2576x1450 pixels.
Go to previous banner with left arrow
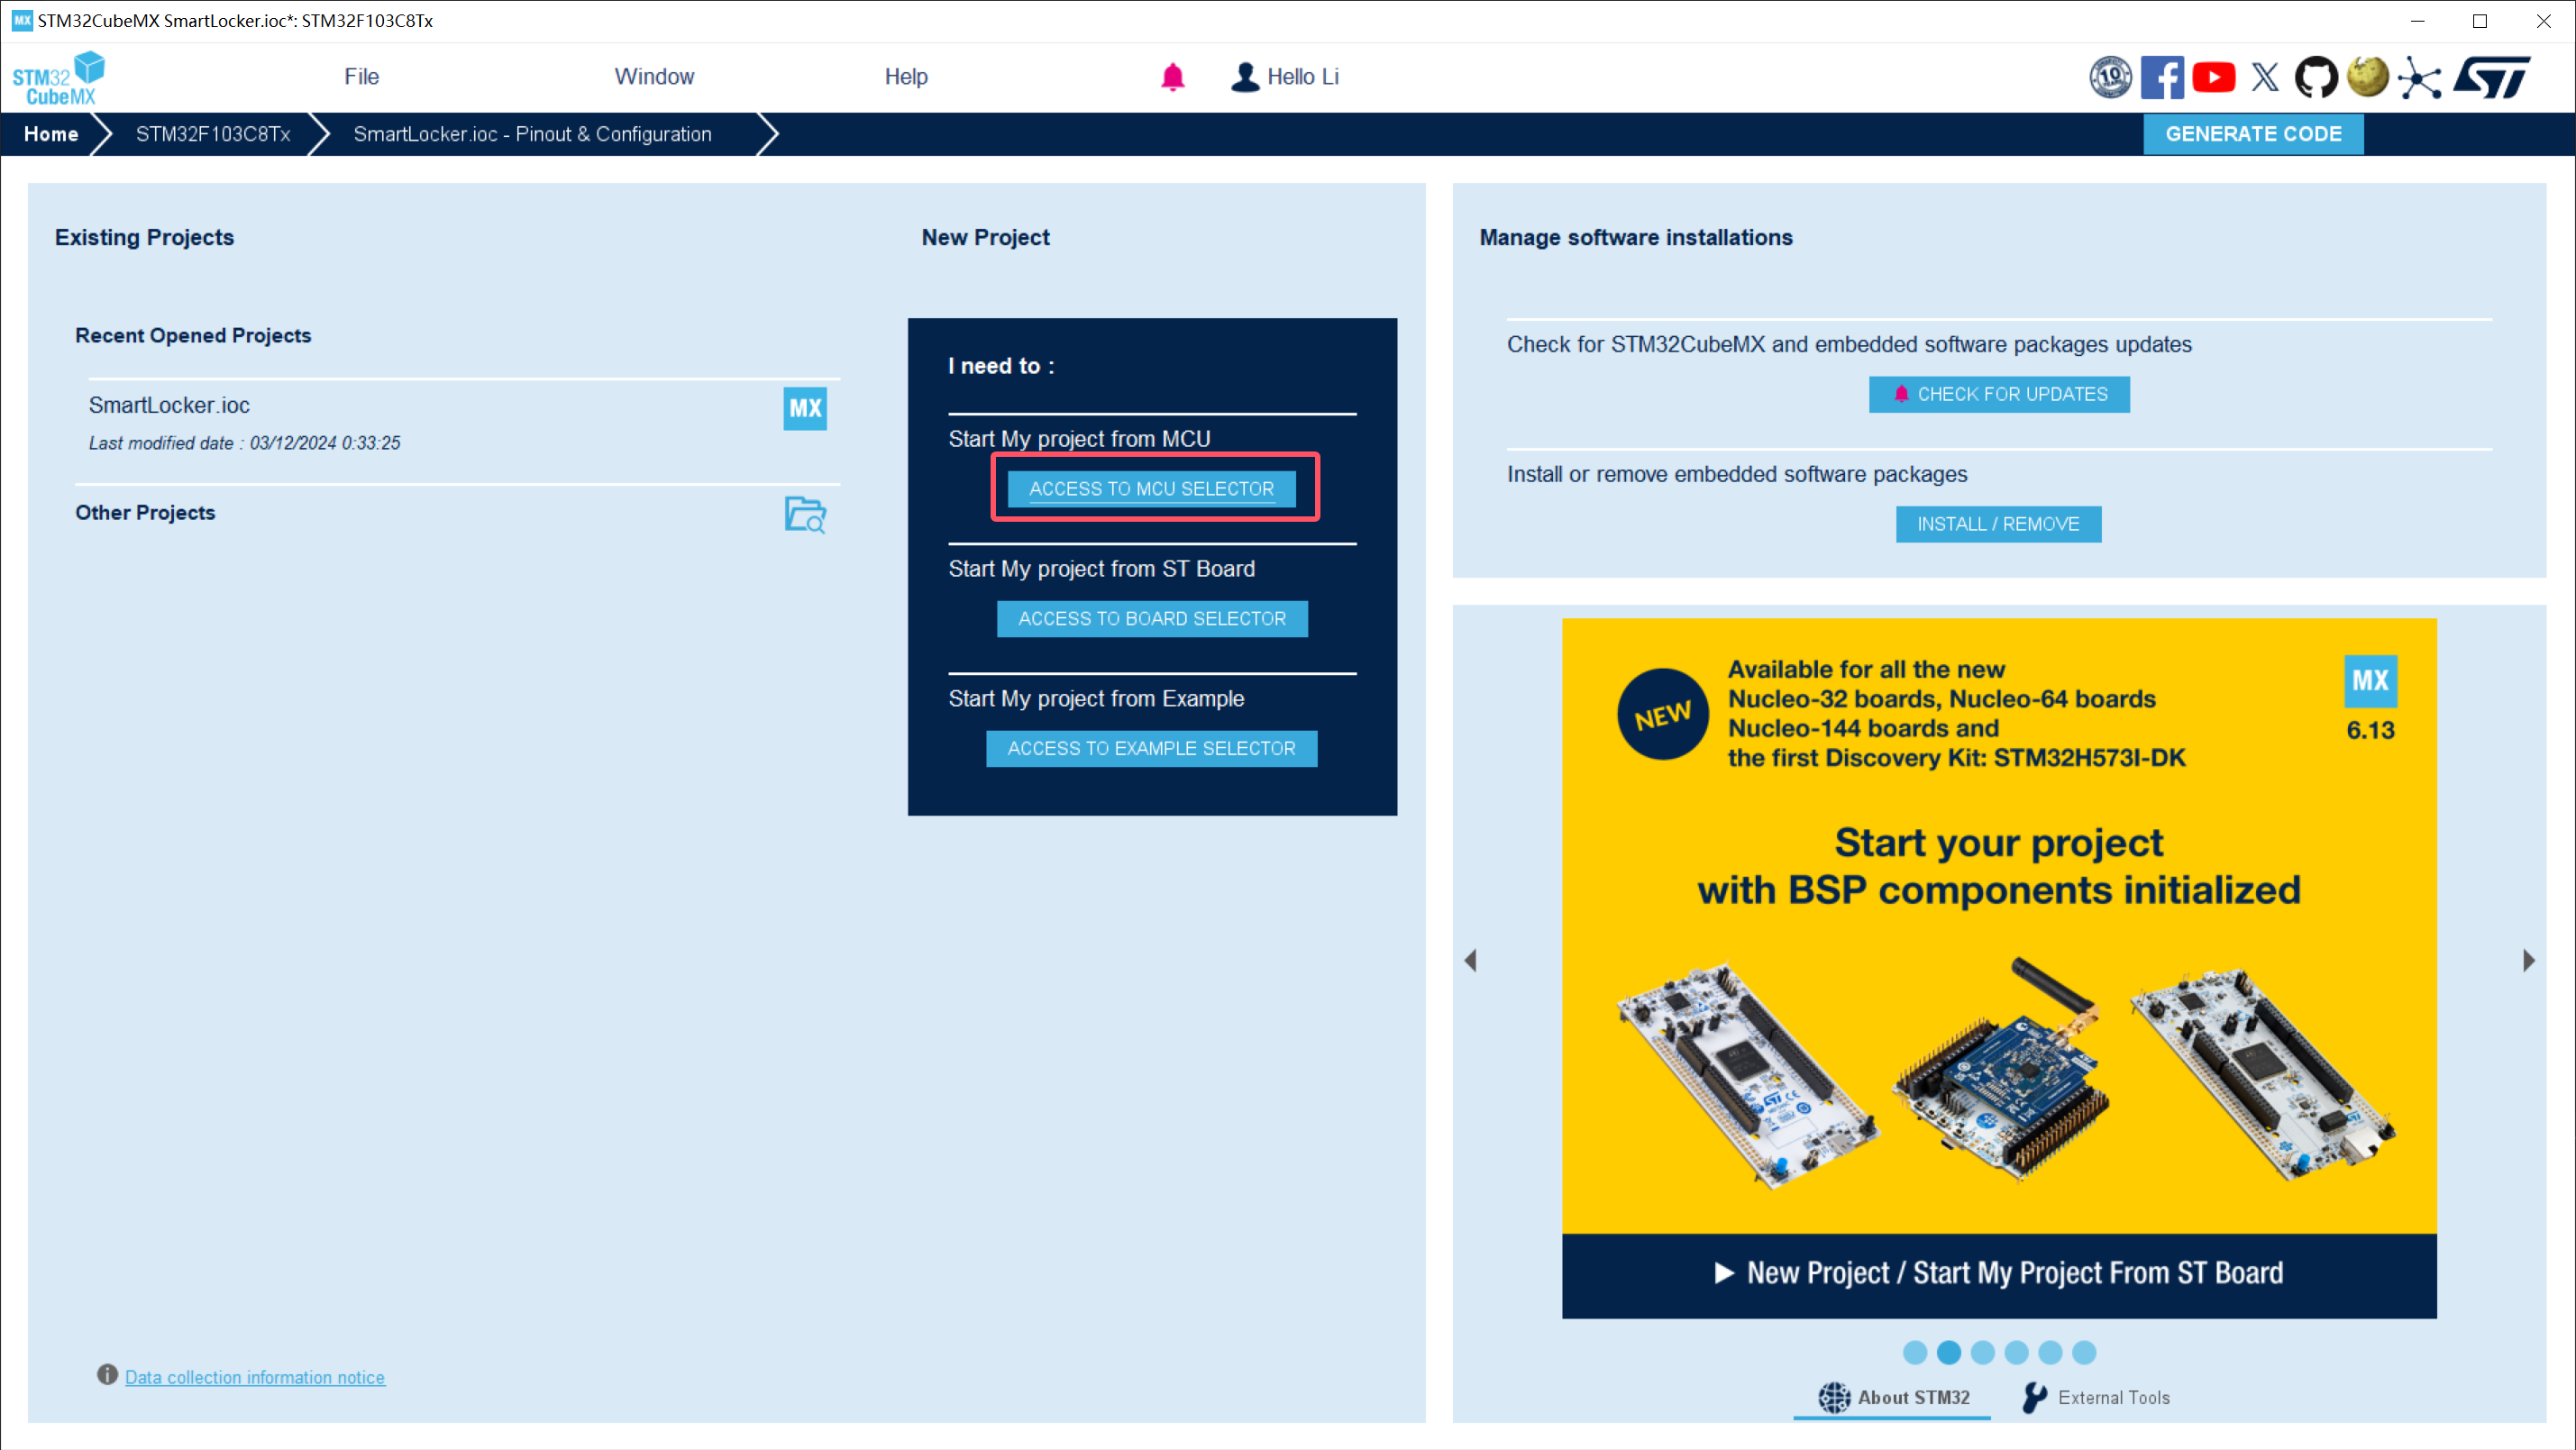pyautogui.click(x=1470, y=960)
